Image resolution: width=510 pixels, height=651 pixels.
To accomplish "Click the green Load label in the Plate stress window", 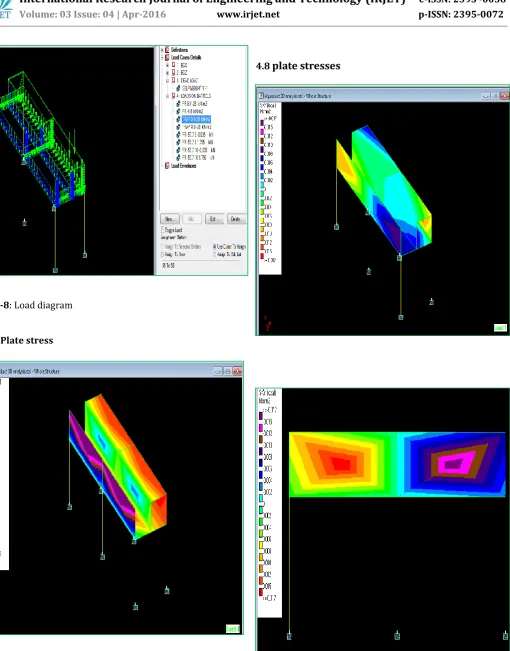I will click(233, 629).
